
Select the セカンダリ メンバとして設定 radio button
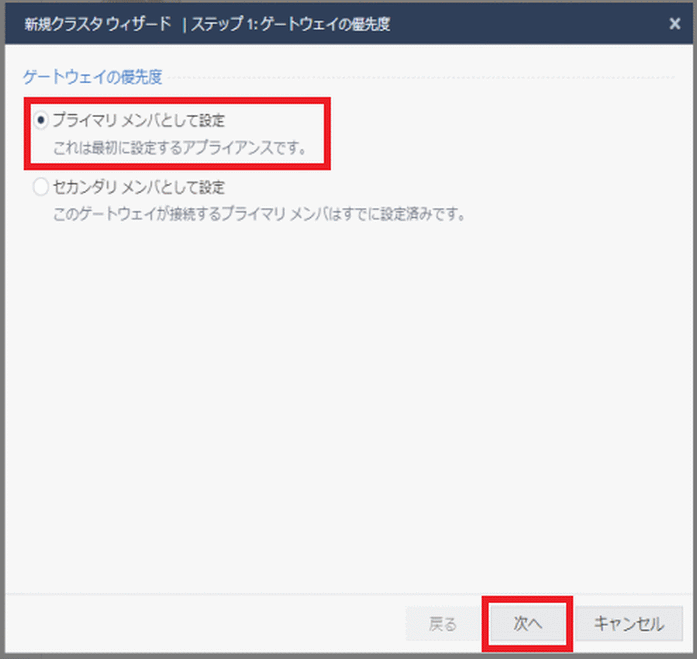[41, 187]
